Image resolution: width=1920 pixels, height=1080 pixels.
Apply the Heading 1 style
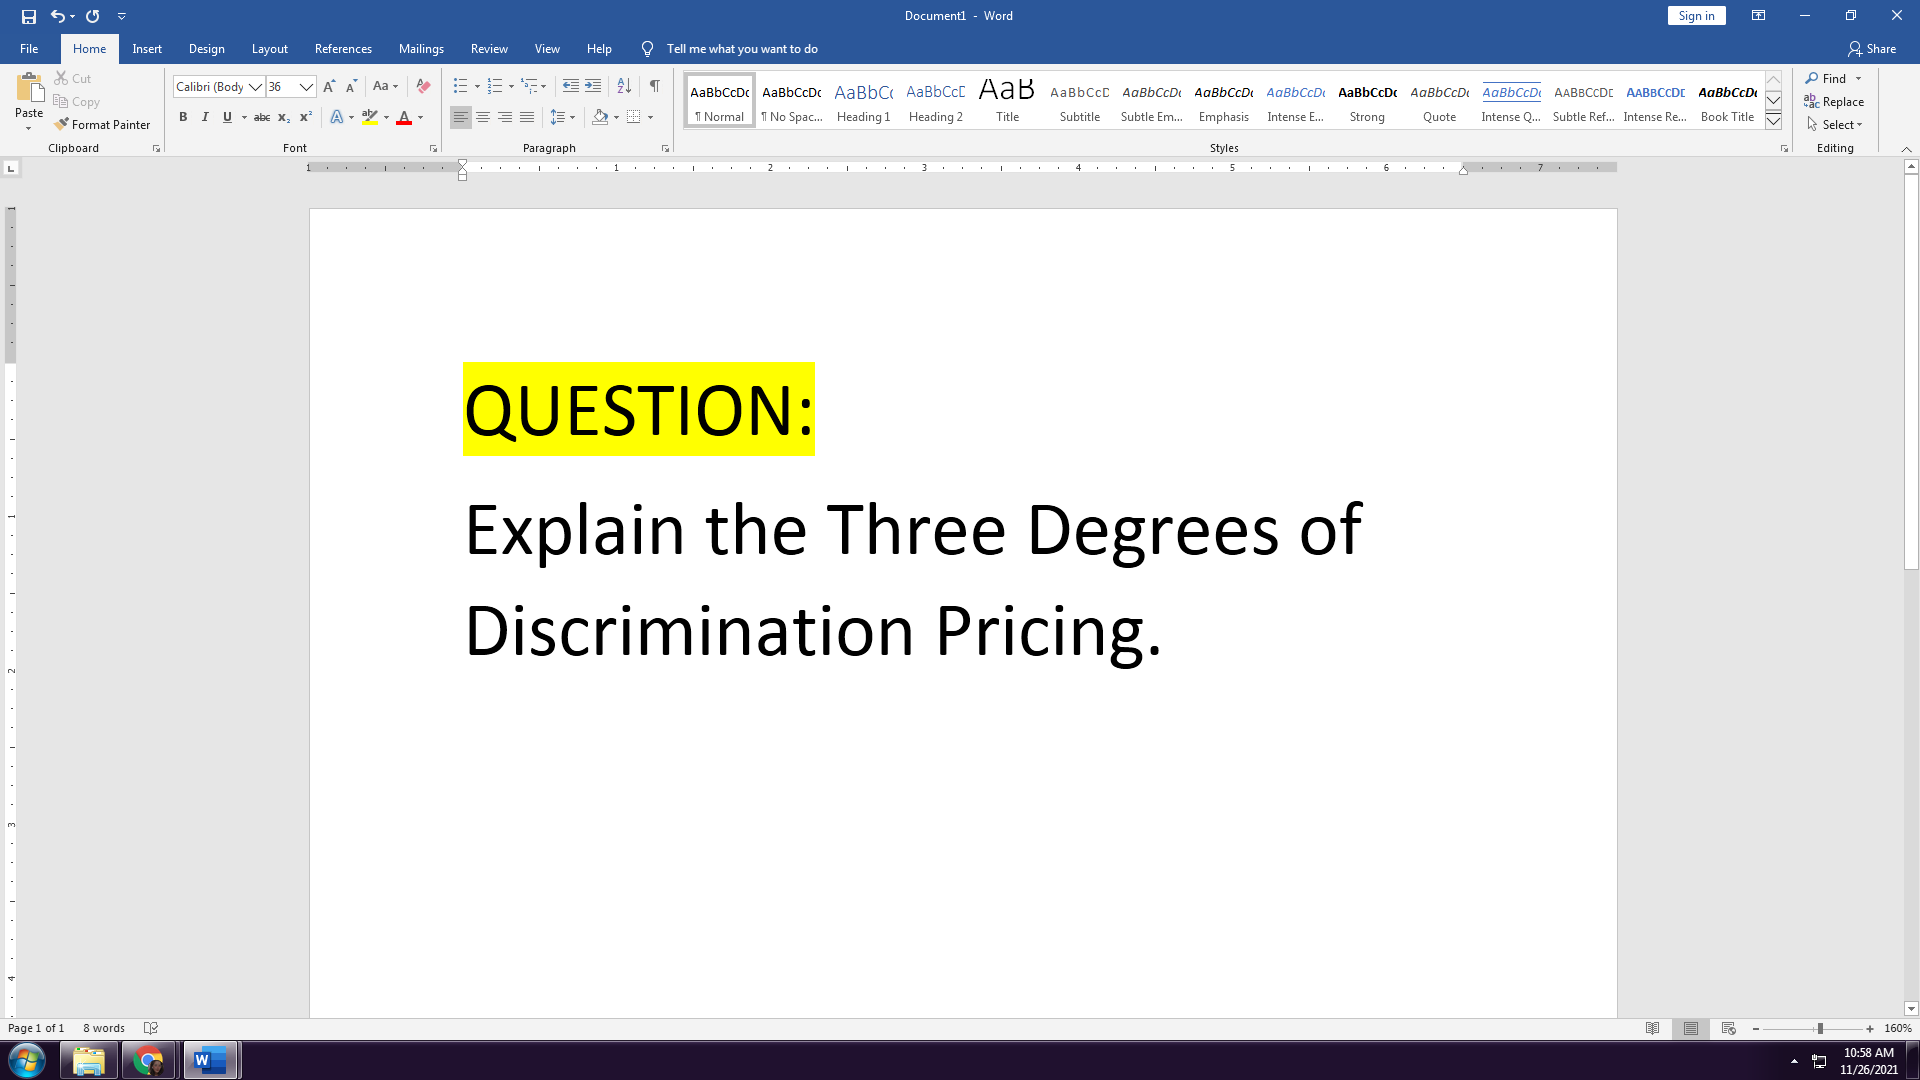point(863,101)
